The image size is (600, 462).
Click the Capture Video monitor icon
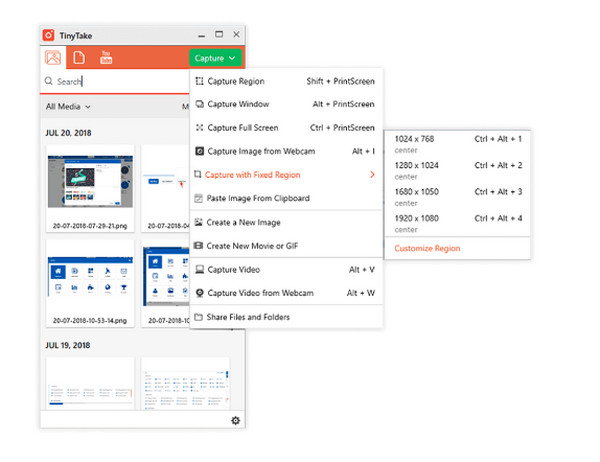199,269
